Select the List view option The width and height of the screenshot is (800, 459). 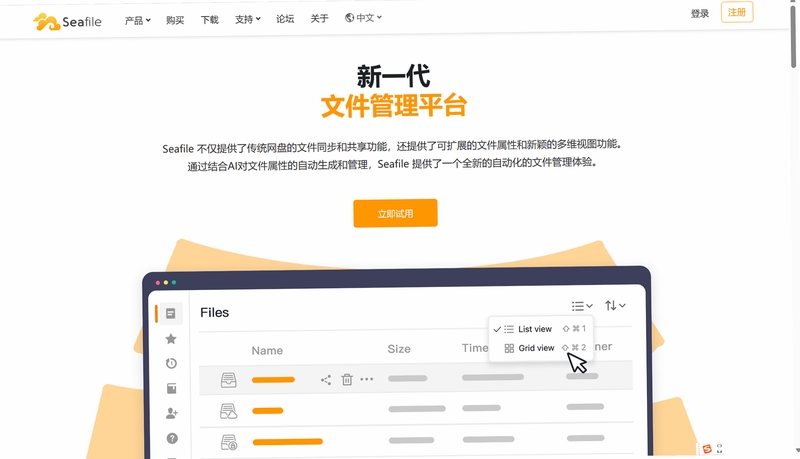pyautogui.click(x=540, y=329)
